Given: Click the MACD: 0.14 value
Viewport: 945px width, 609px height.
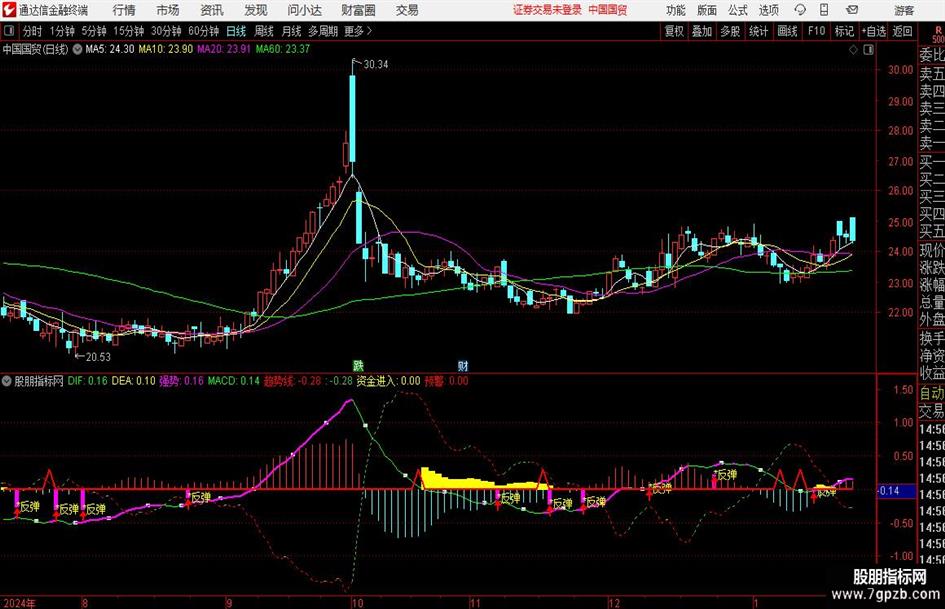Looking at the screenshot, I should click(234, 381).
